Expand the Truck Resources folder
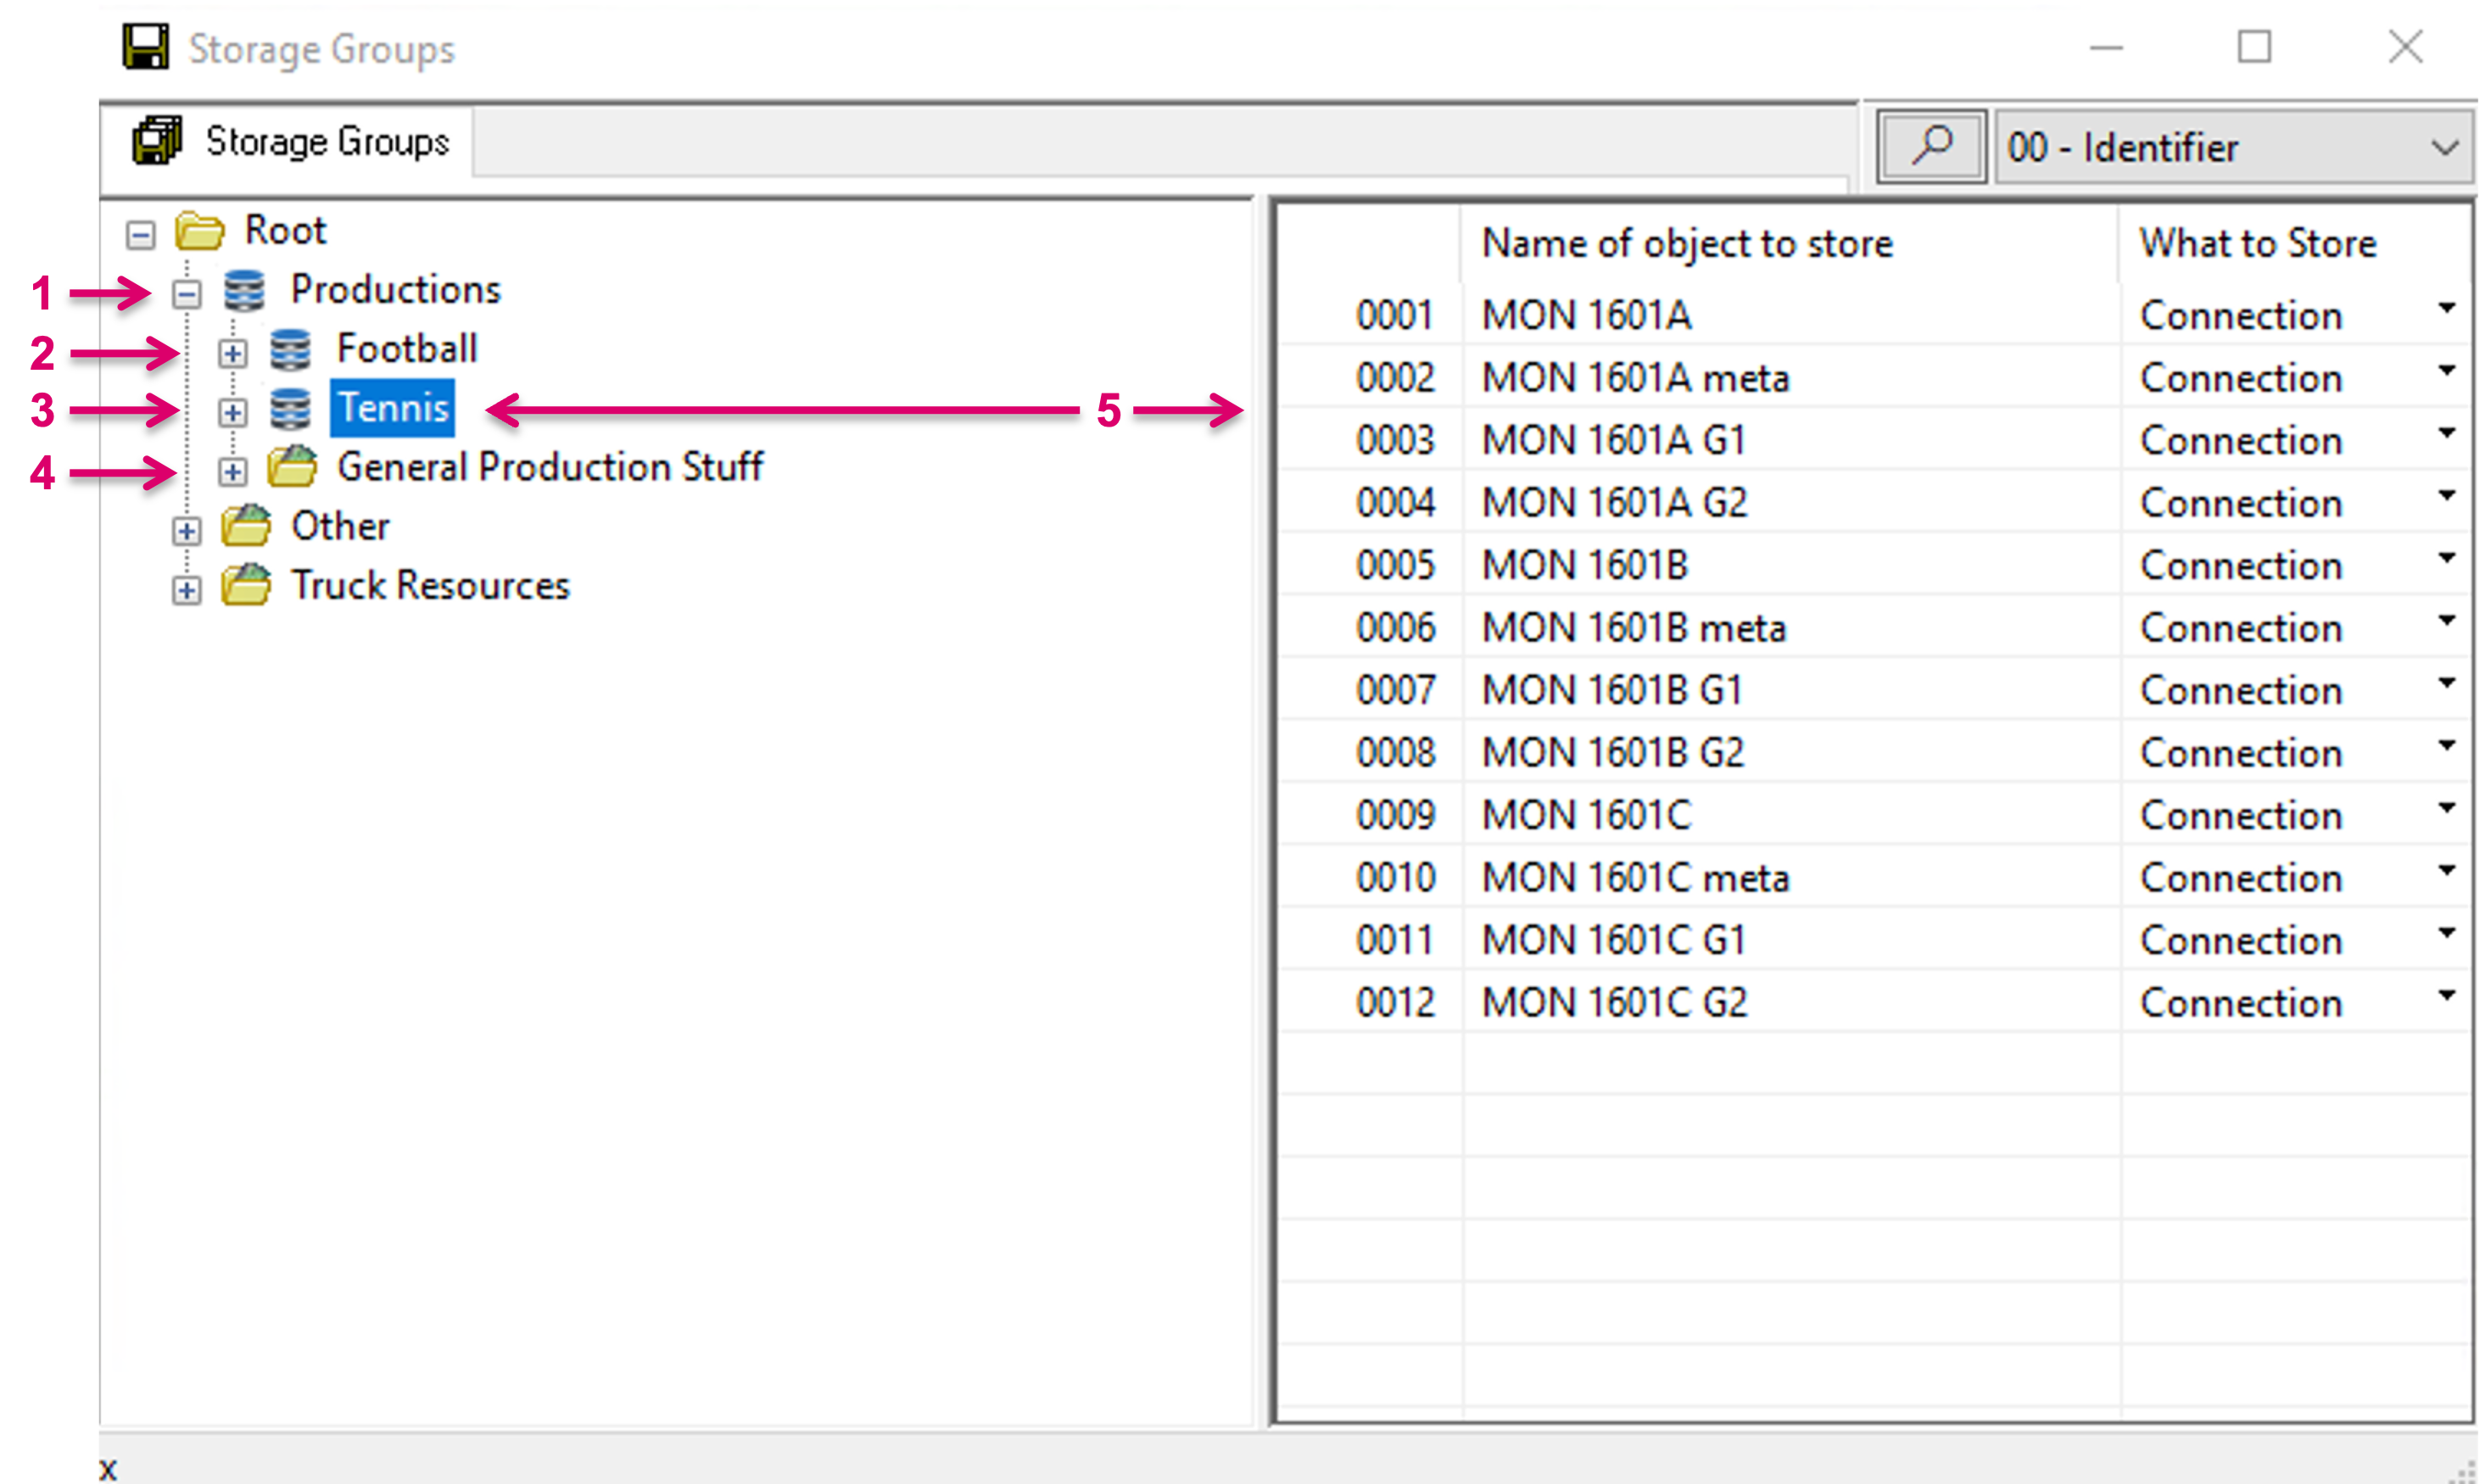This screenshot has height=1484, width=2480. pyautogui.click(x=187, y=590)
